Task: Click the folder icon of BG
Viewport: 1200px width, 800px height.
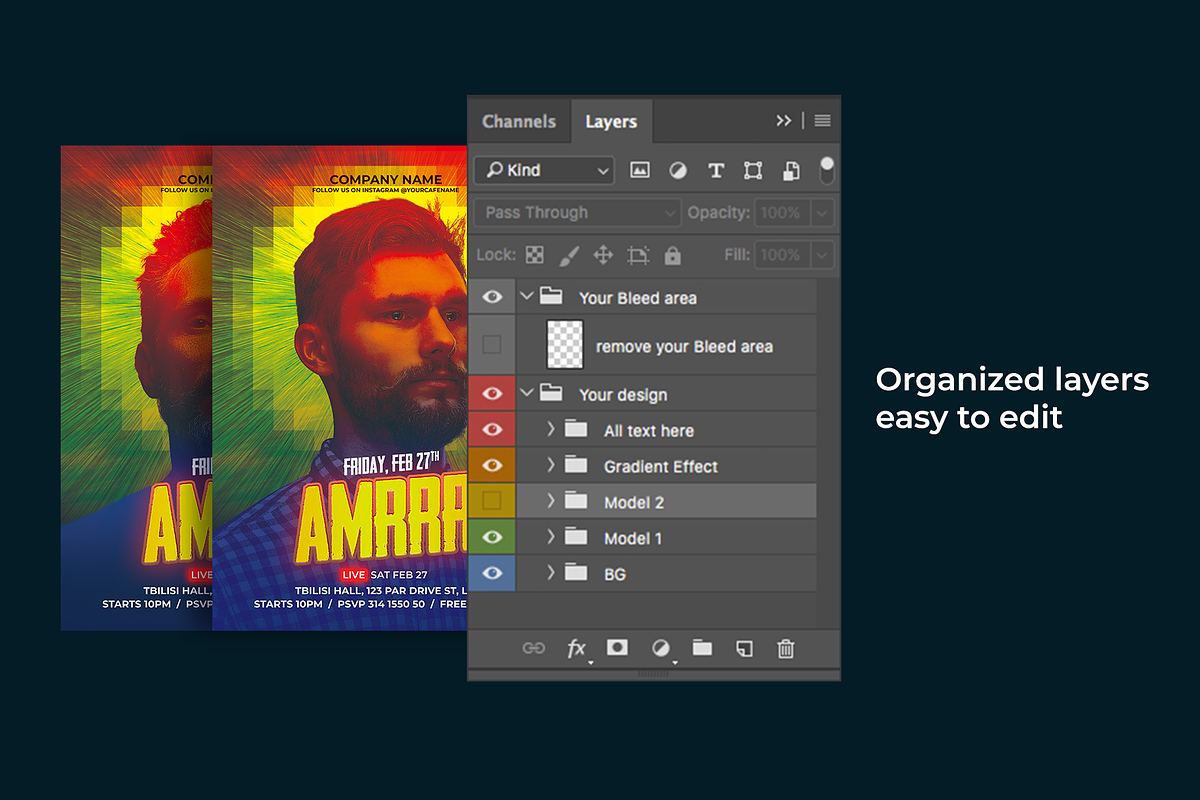Action: coord(576,574)
